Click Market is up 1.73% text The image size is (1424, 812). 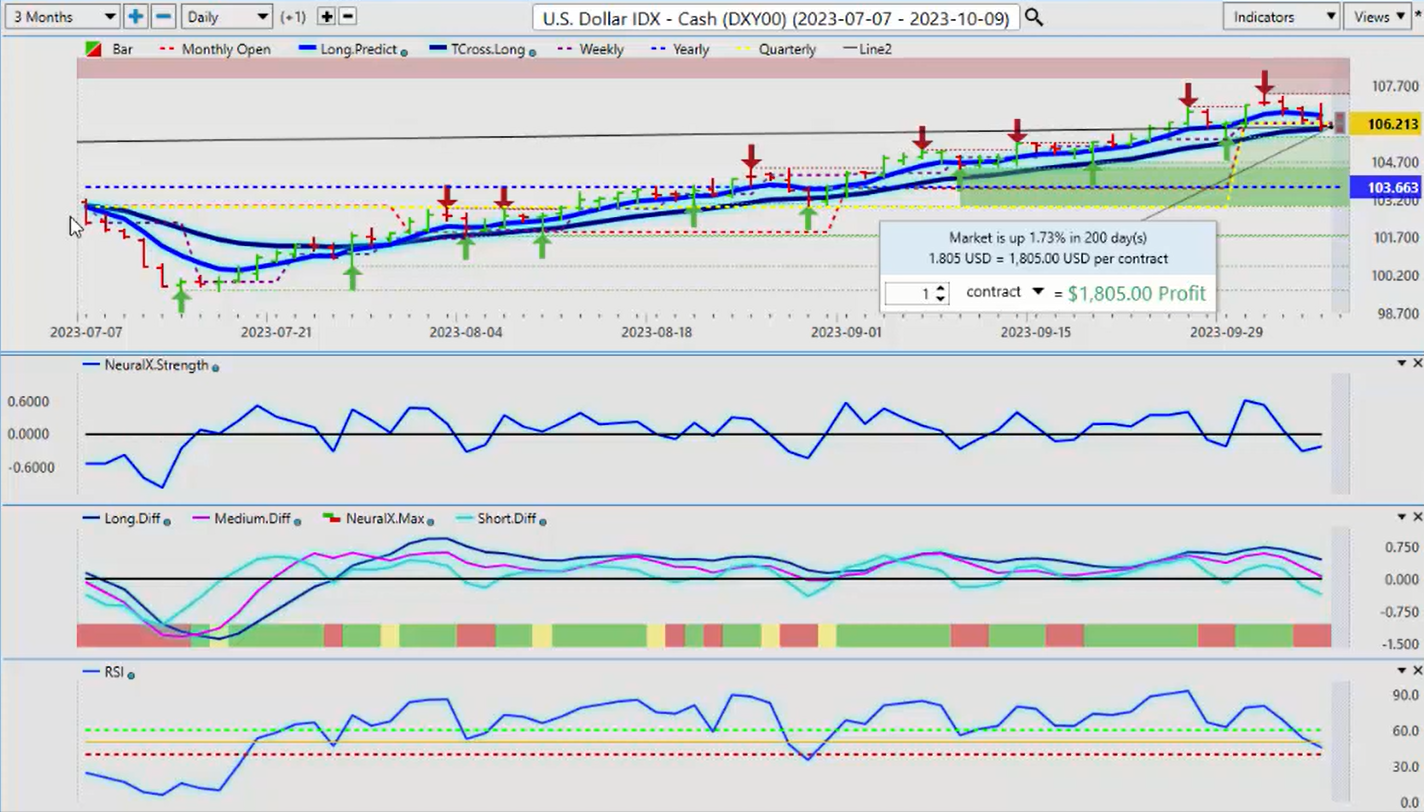pyautogui.click(x=1047, y=238)
